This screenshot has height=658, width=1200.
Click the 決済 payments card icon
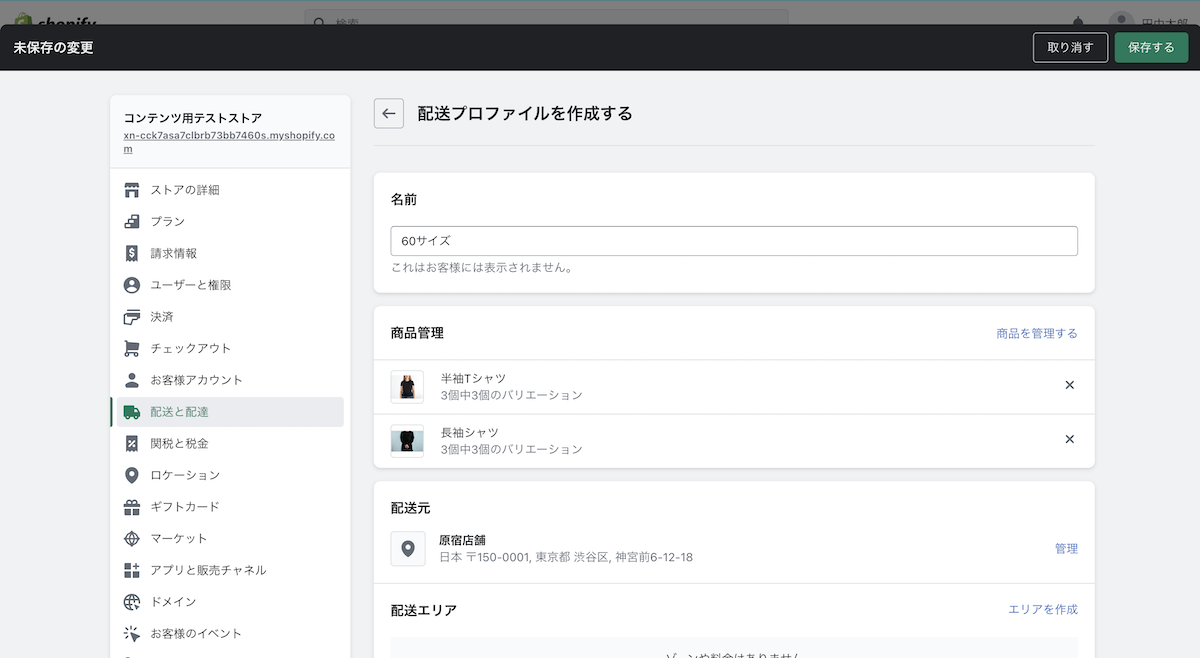tap(131, 317)
